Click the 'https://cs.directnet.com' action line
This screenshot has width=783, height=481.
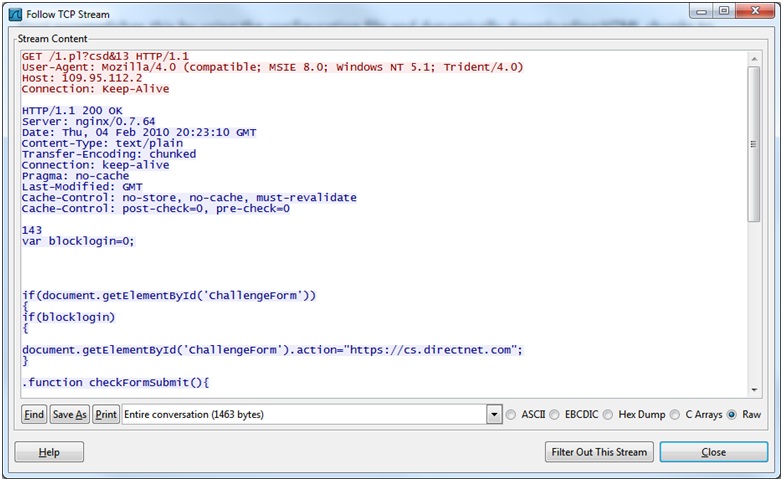click(x=272, y=350)
